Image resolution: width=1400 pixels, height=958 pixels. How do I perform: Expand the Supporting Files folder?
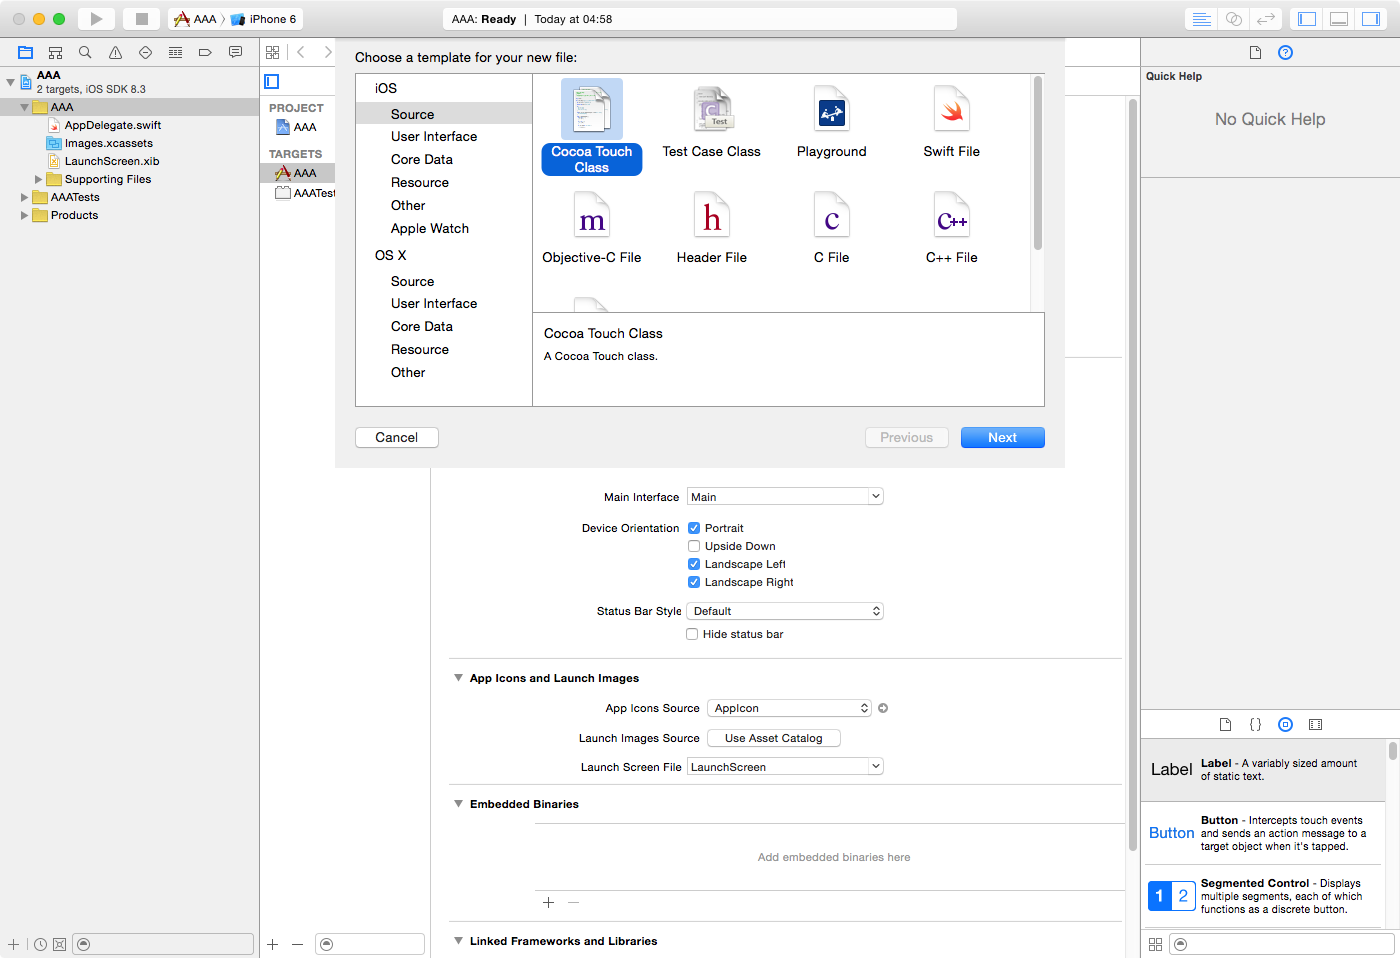pos(39,179)
